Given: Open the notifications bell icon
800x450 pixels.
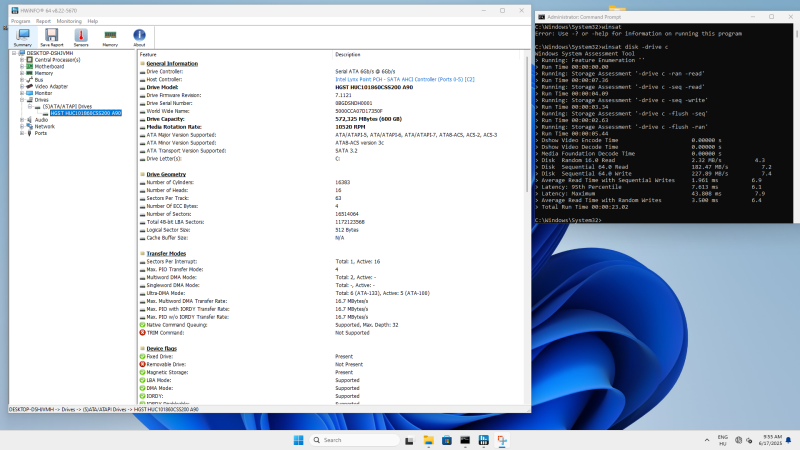Looking at the screenshot, I should [x=788, y=440].
